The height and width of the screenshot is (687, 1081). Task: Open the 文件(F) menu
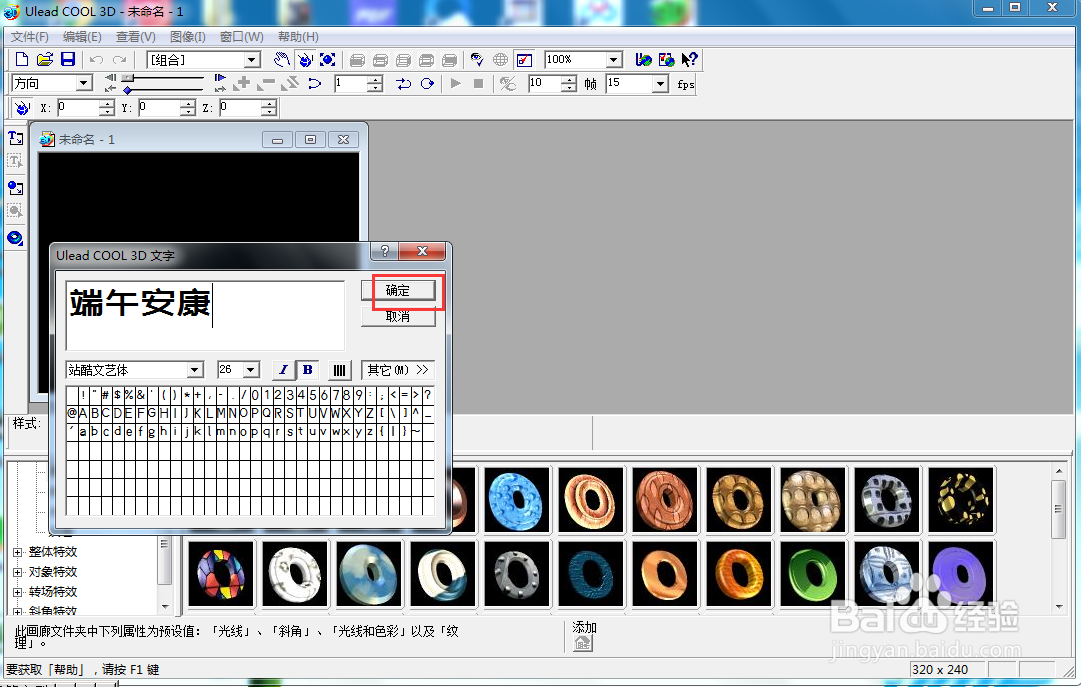click(30, 37)
